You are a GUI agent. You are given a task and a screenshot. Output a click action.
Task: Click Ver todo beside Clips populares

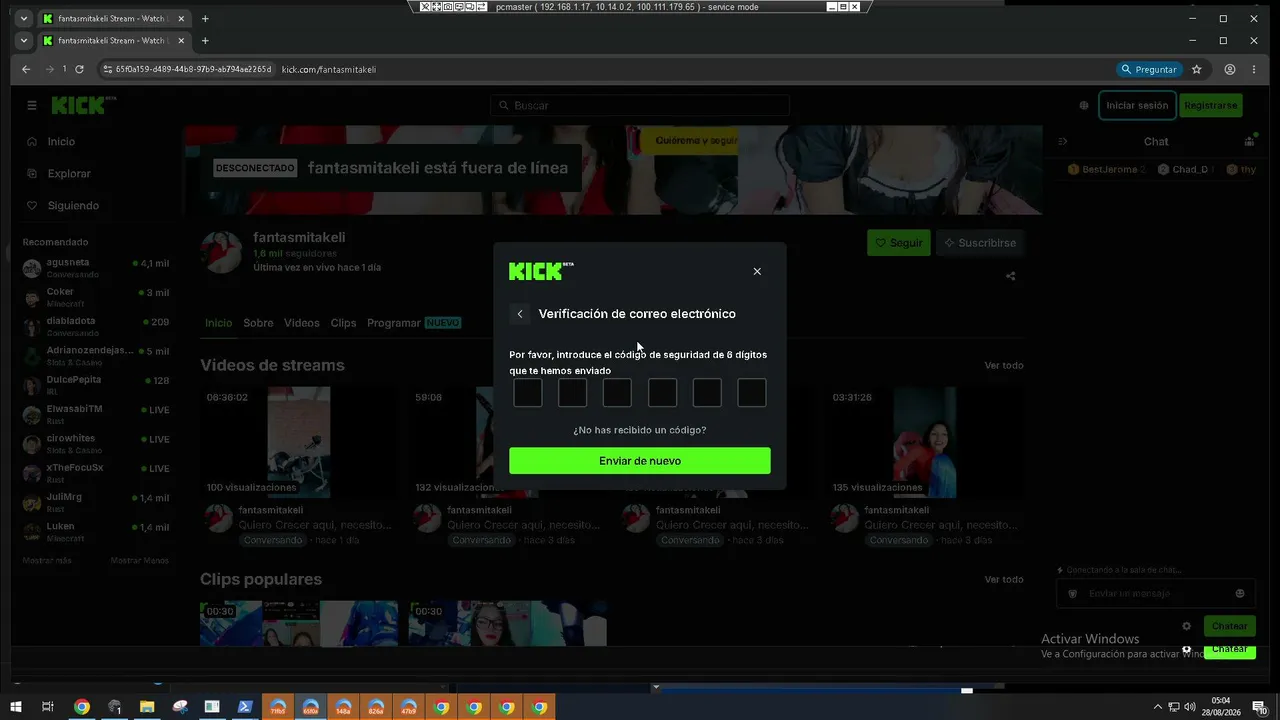(x=1004, y=580)
